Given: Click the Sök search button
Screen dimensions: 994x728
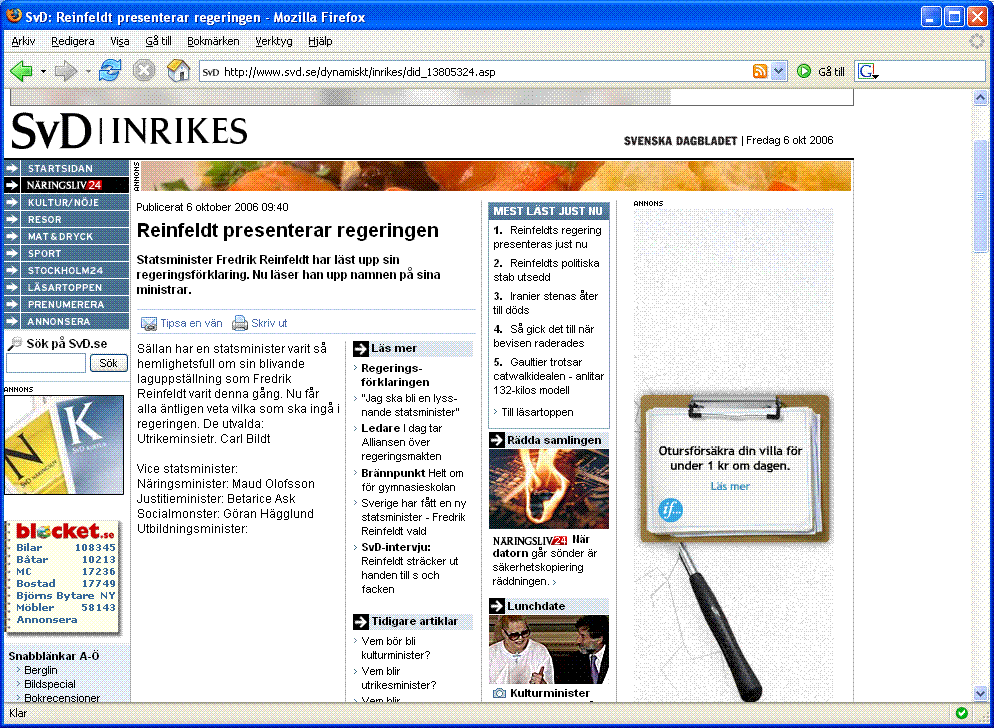Looking at the screenshot, I should pos(108,363).
